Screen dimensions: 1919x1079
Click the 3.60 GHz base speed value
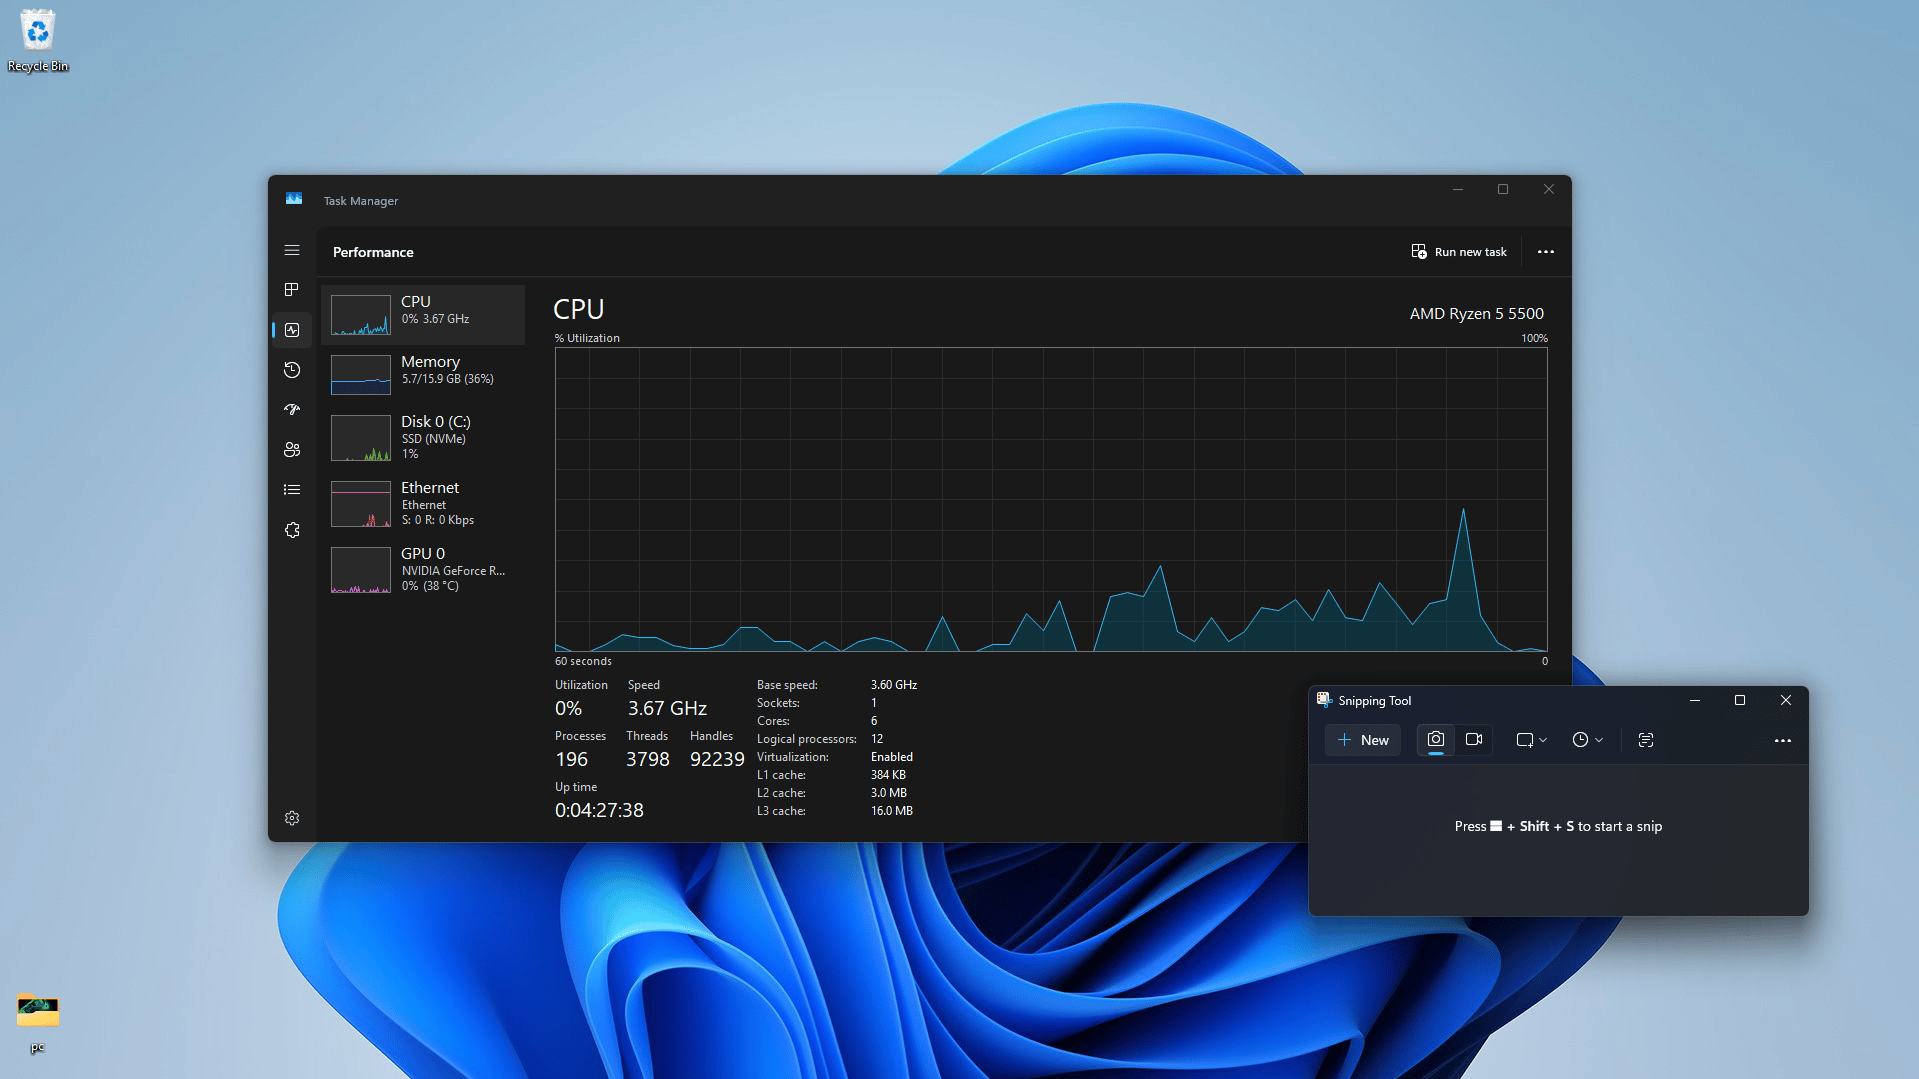tap(893, 685)
